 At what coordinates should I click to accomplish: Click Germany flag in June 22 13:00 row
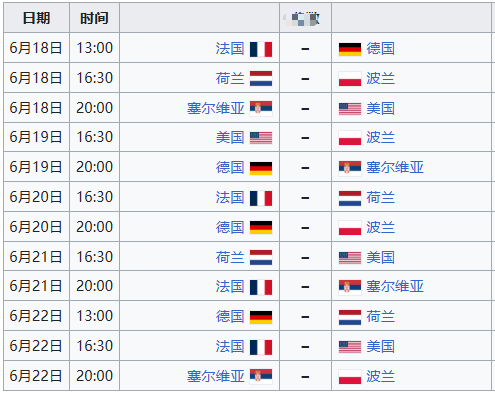point(261,317)
